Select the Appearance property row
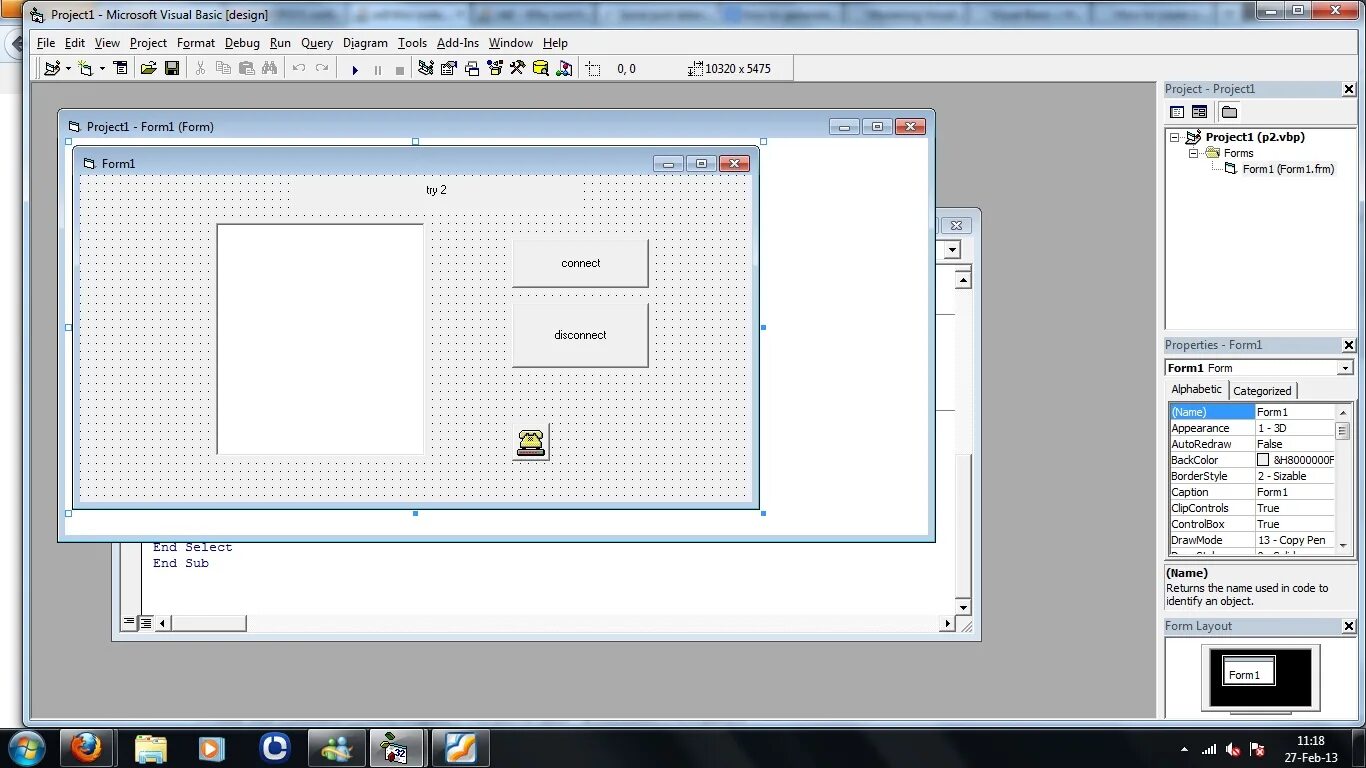 (x=1252, y=428)
